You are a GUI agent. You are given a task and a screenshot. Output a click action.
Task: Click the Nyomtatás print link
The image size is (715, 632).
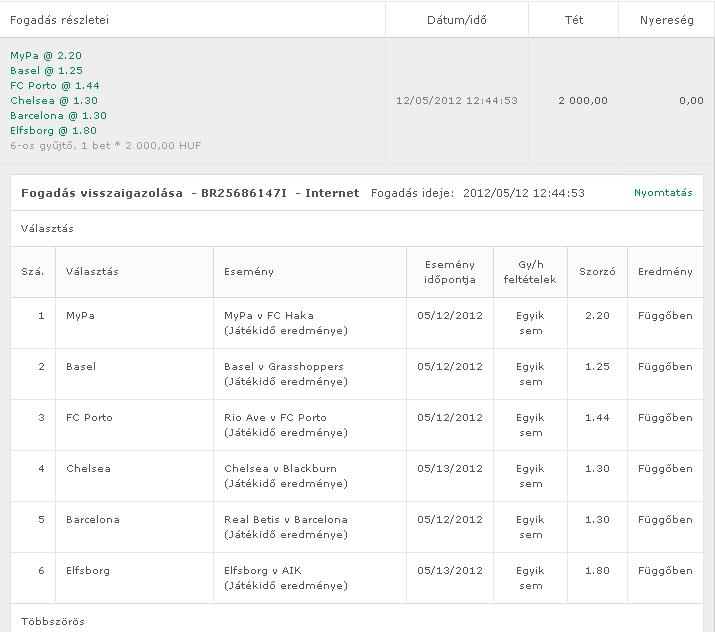coord(662,193)
